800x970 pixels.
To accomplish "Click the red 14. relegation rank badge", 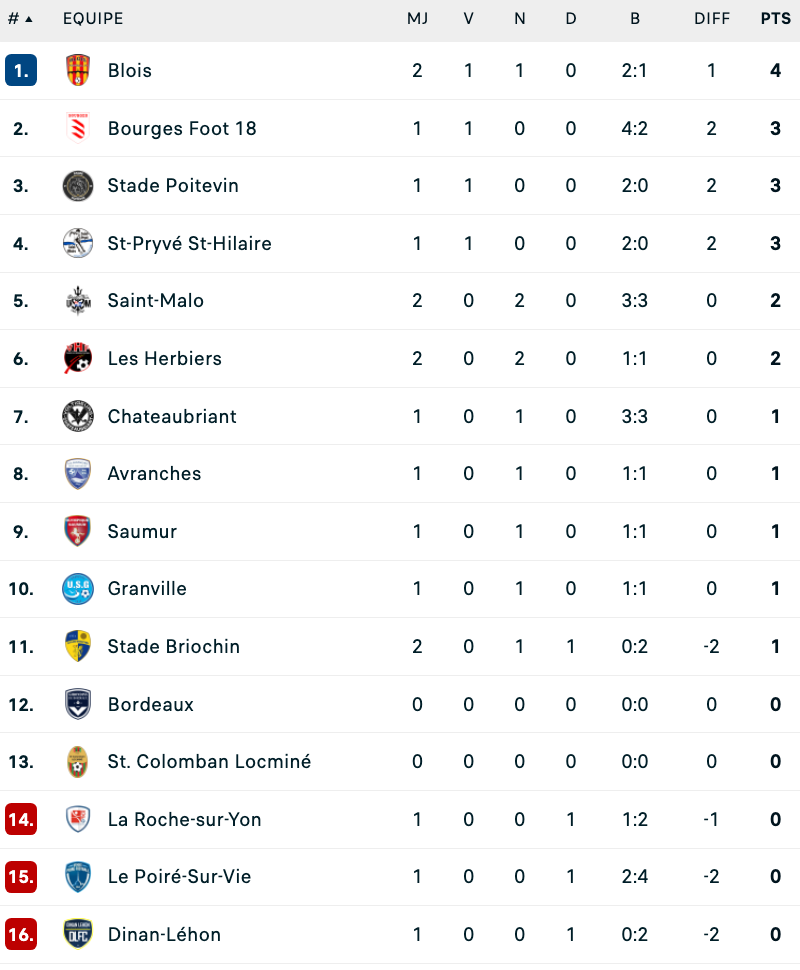I will point(21,819).
